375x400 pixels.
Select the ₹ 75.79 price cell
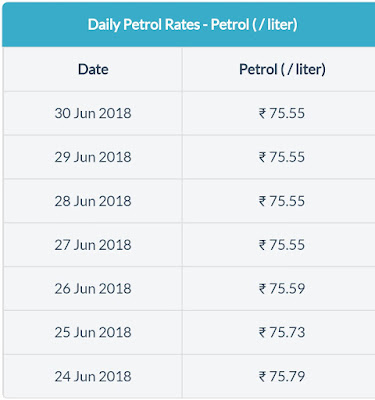coord(282,376)
